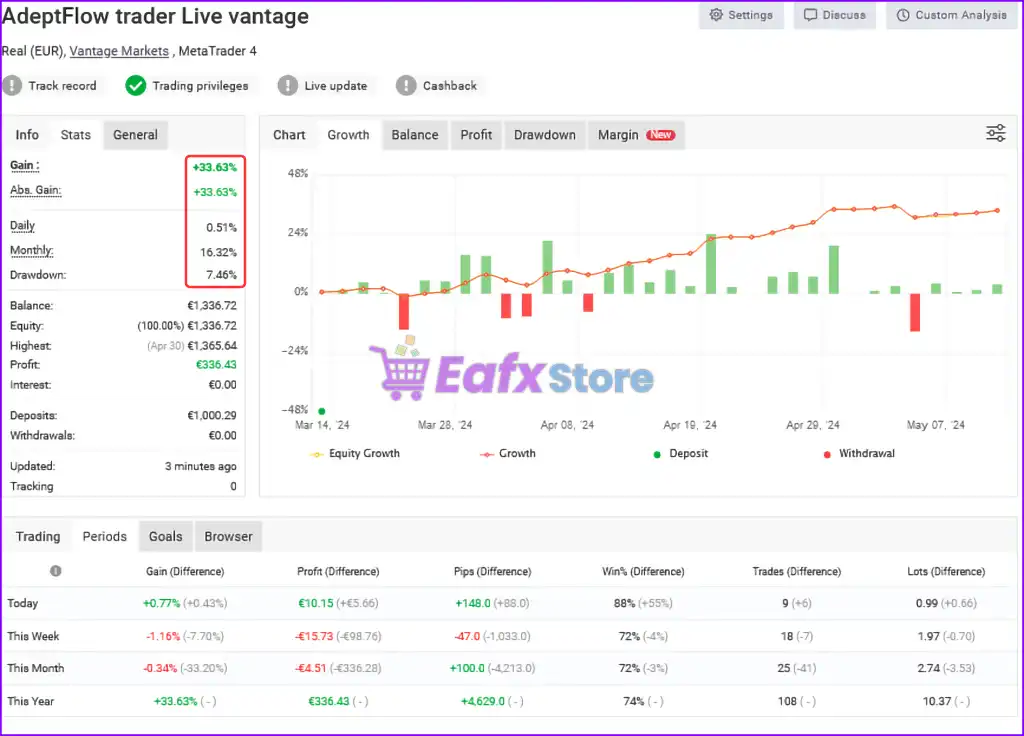Click the Cashback warning icon

tap(406, 86)
